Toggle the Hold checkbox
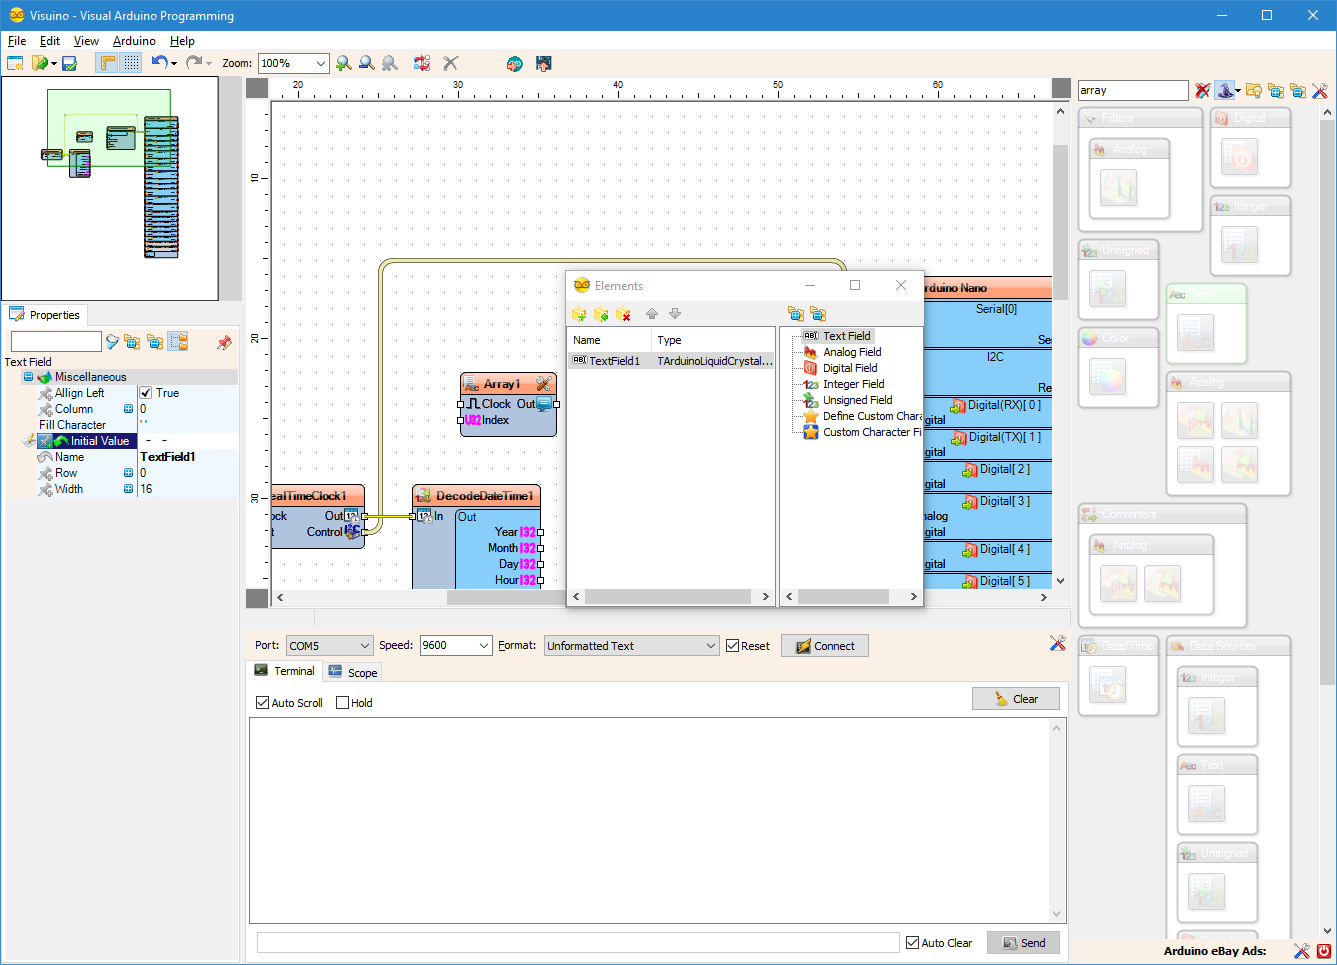The height and width of the screenshot is (965, 1337). pyautogui.click(x=343, y=703)
